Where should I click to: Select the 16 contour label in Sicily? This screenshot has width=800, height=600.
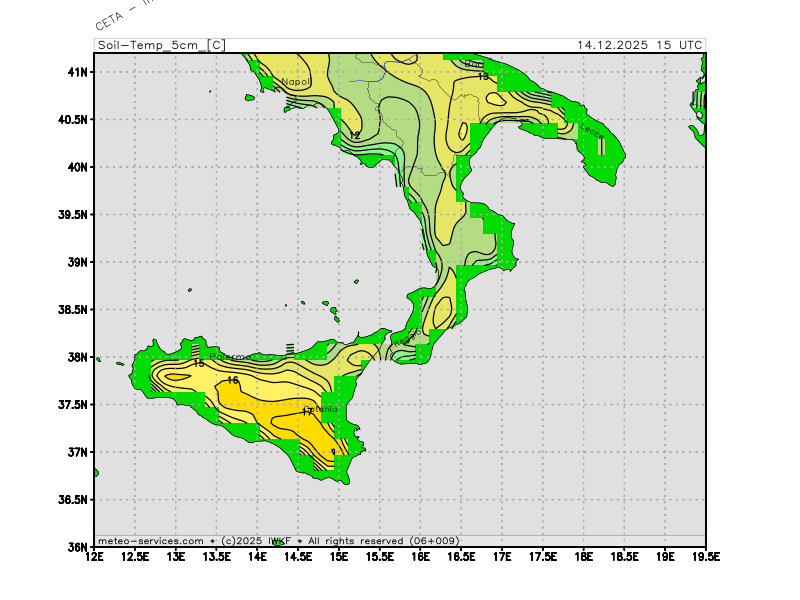point(233,380)
